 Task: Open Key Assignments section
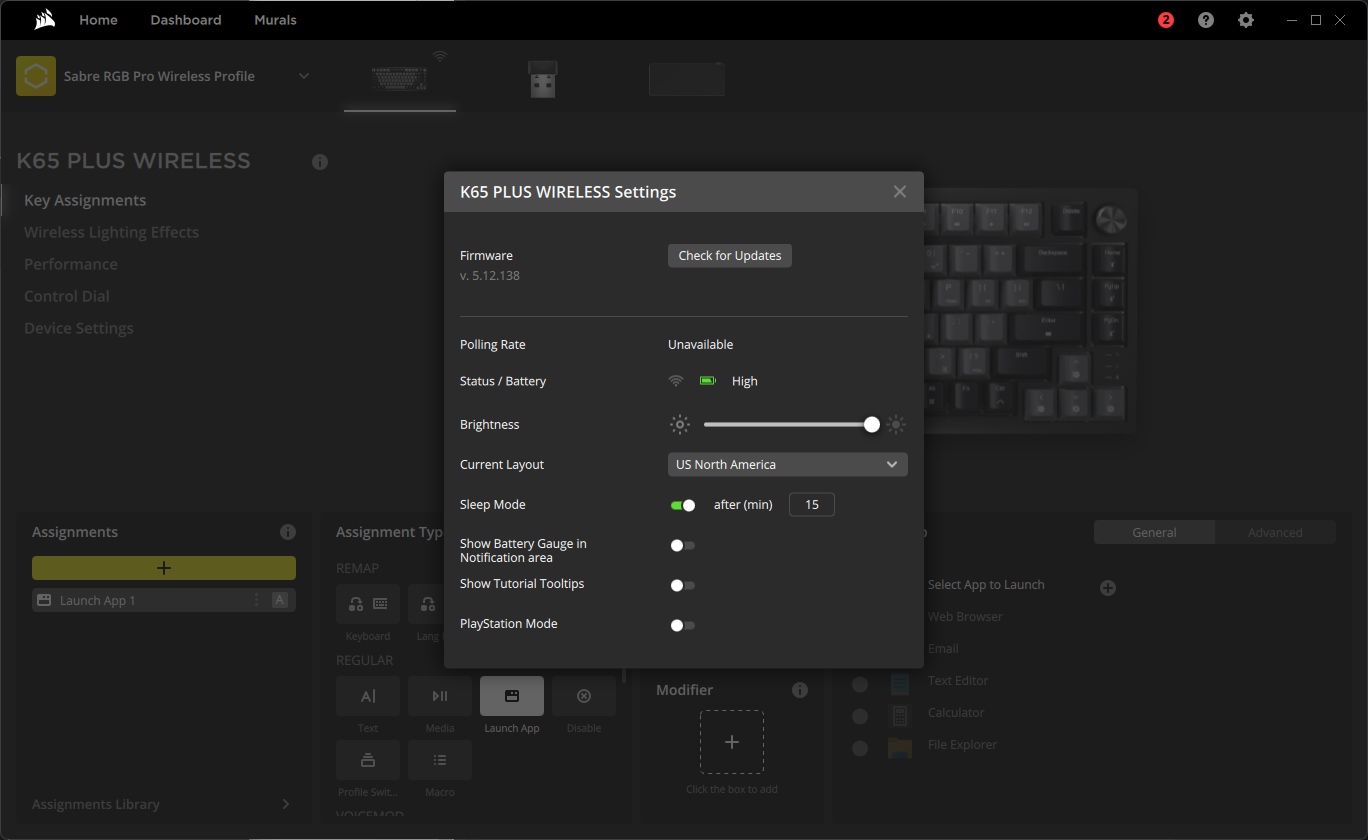[85, 201]
